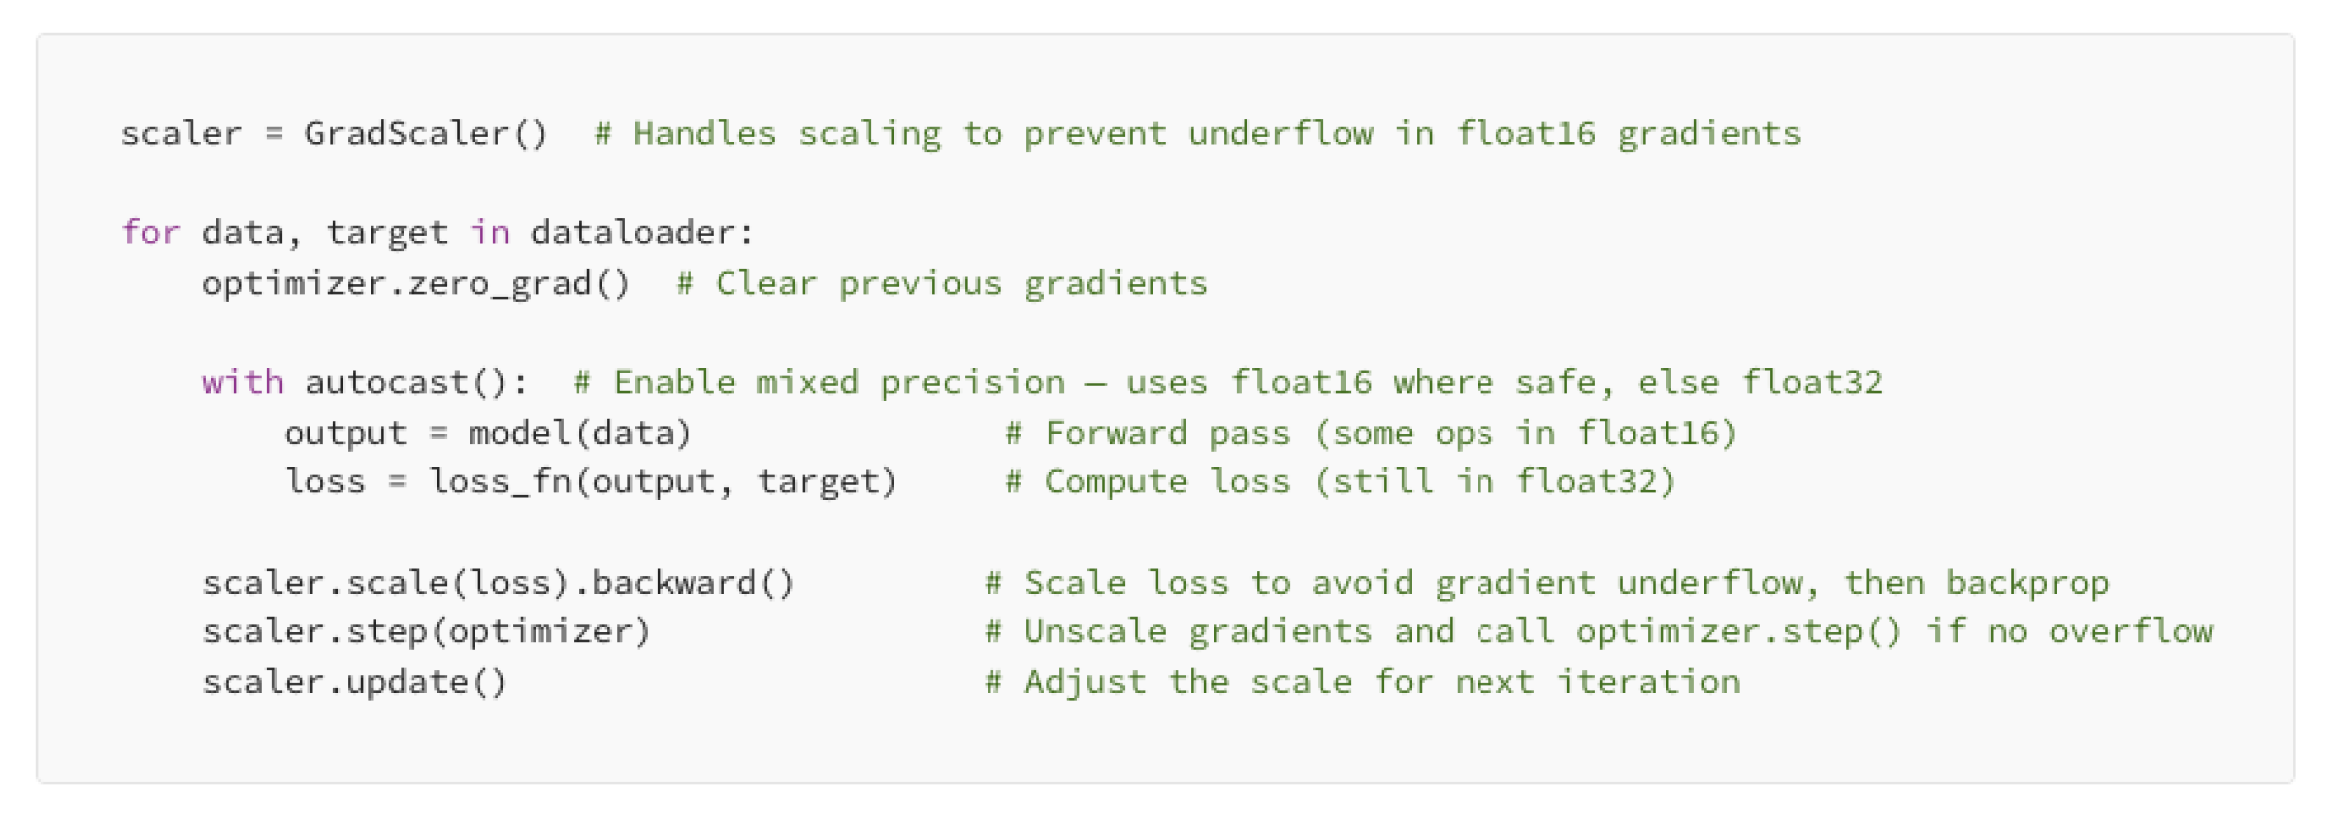Click the scaler.scale(loss).backward() statement
Screen dimensions: 2340x825
click(x=498, y=583)
